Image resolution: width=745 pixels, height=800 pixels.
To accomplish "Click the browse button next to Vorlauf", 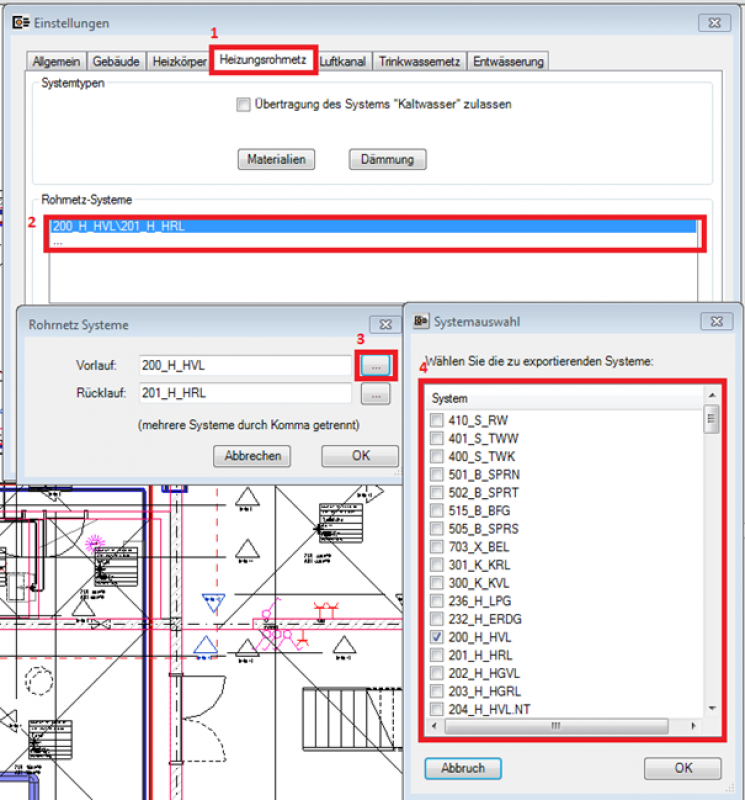I will [x=376, y=367].
